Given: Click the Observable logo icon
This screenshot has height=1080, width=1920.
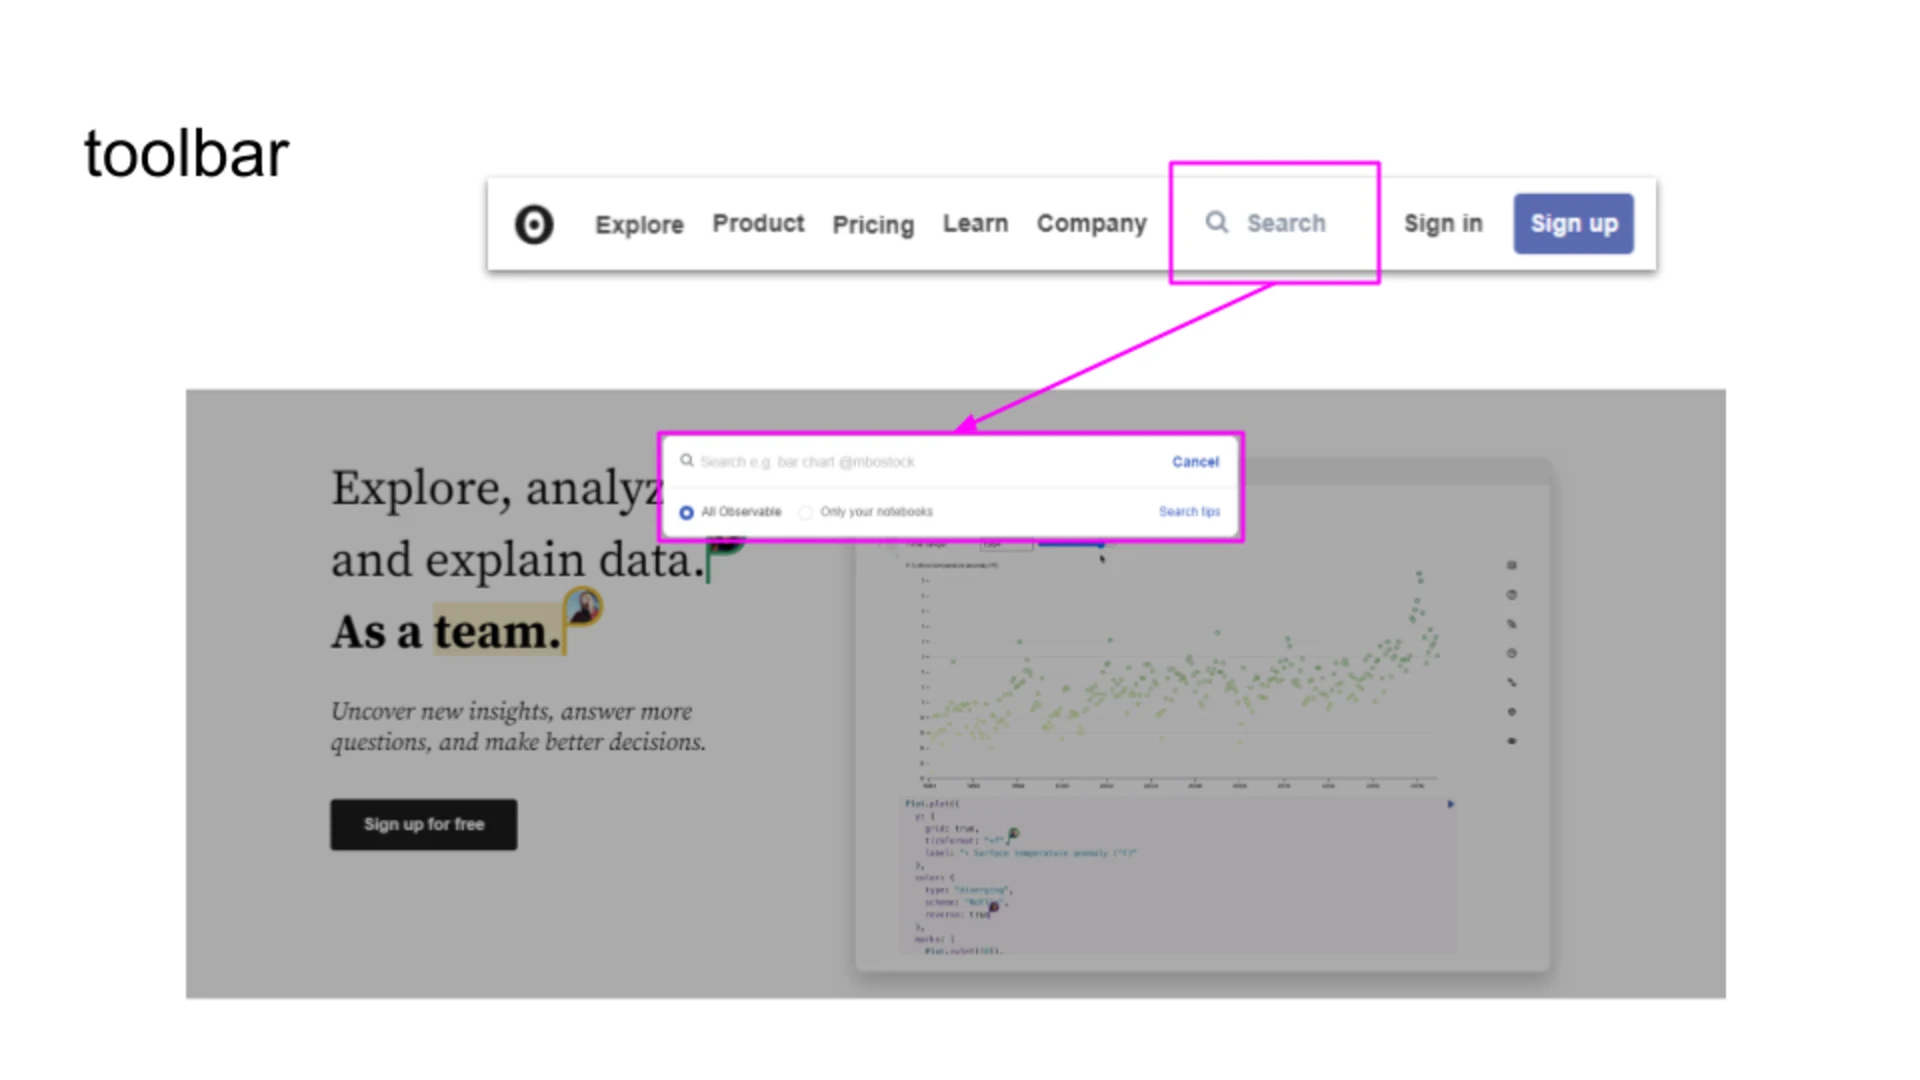Looking at the screenshot, I should click(x=534, y=224).
